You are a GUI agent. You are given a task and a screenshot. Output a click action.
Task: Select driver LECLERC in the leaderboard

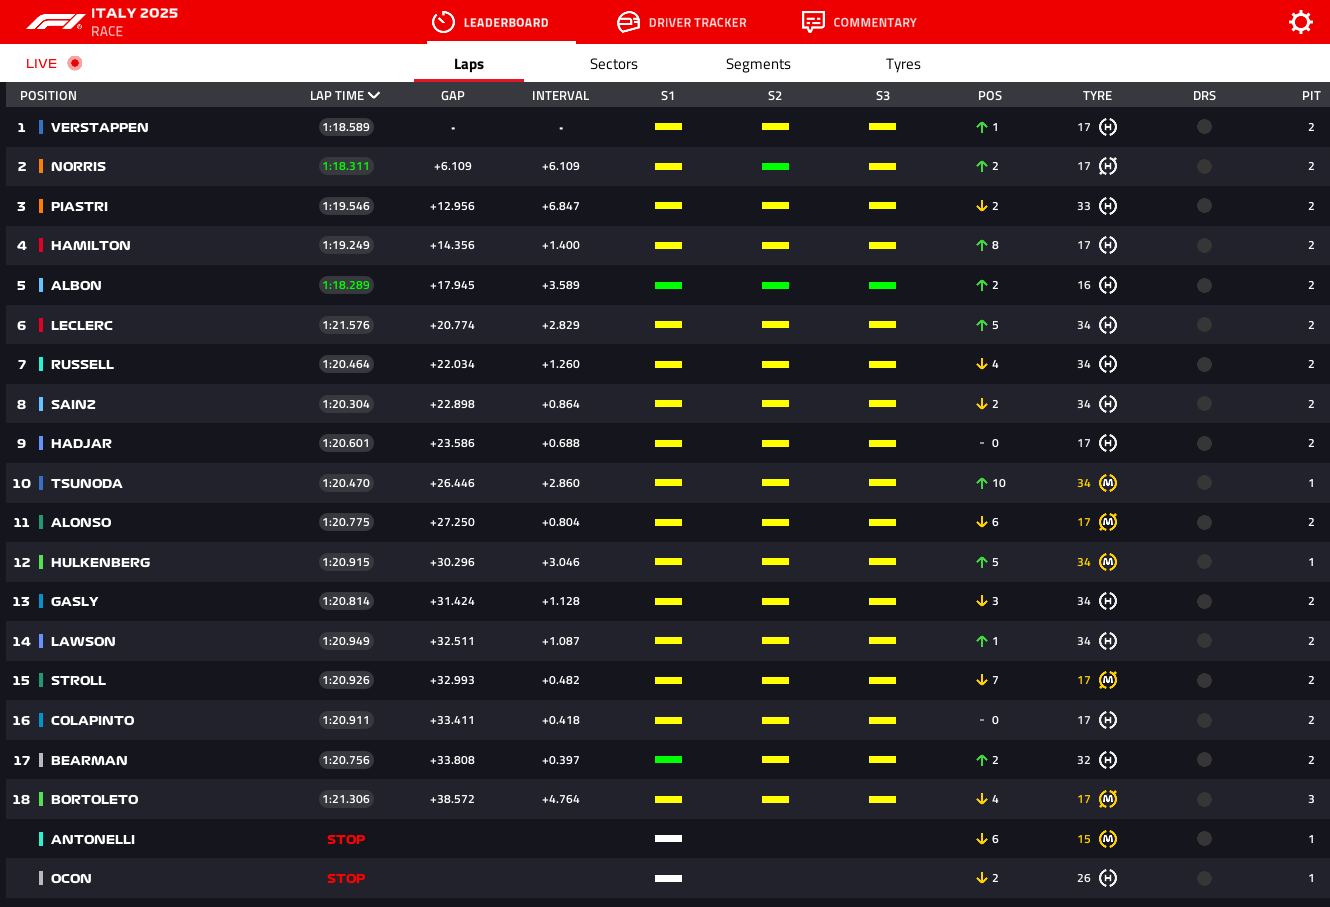[82, 325]
